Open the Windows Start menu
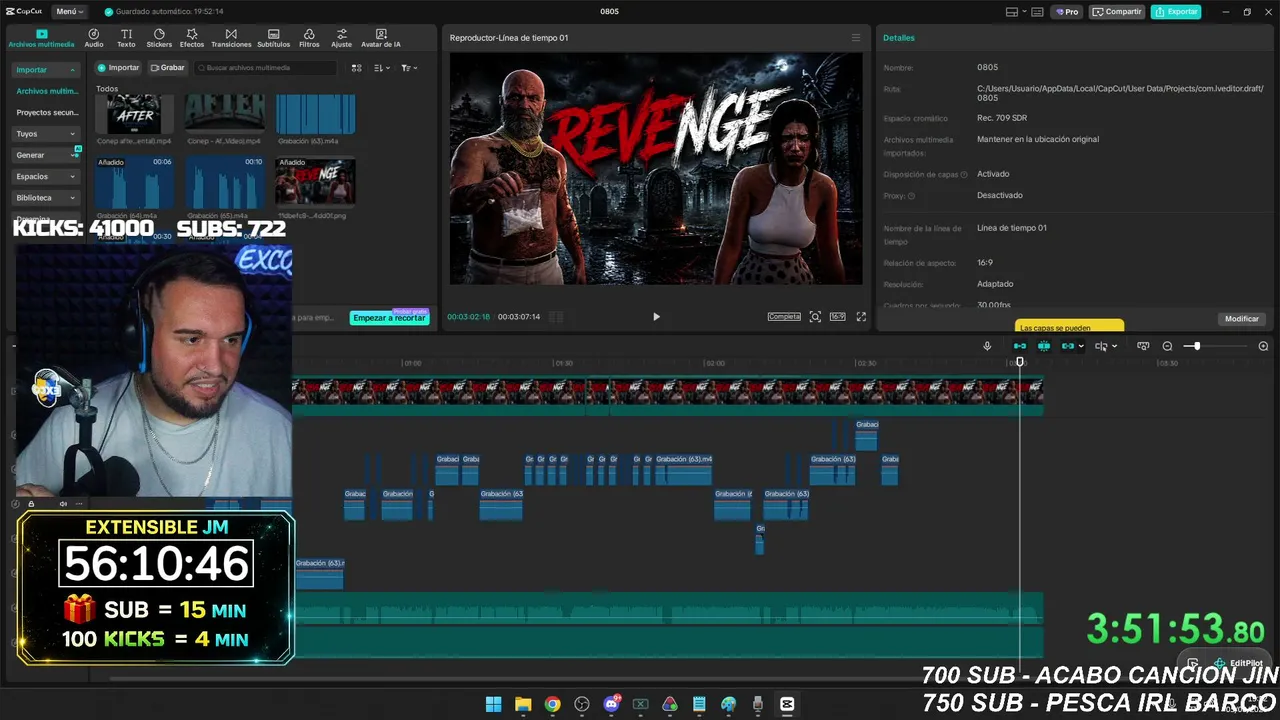Viewport: 1280px width, 720px height. point(493,704)
